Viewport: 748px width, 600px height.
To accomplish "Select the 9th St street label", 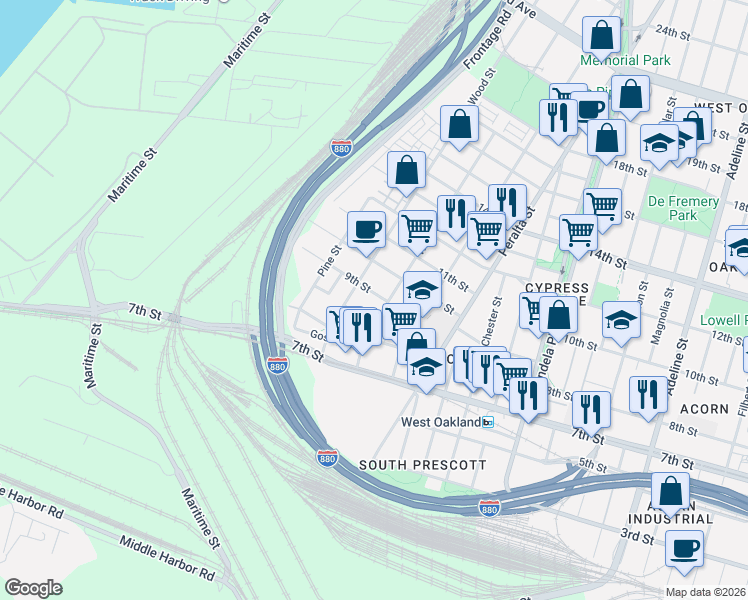I will (357, 282).
